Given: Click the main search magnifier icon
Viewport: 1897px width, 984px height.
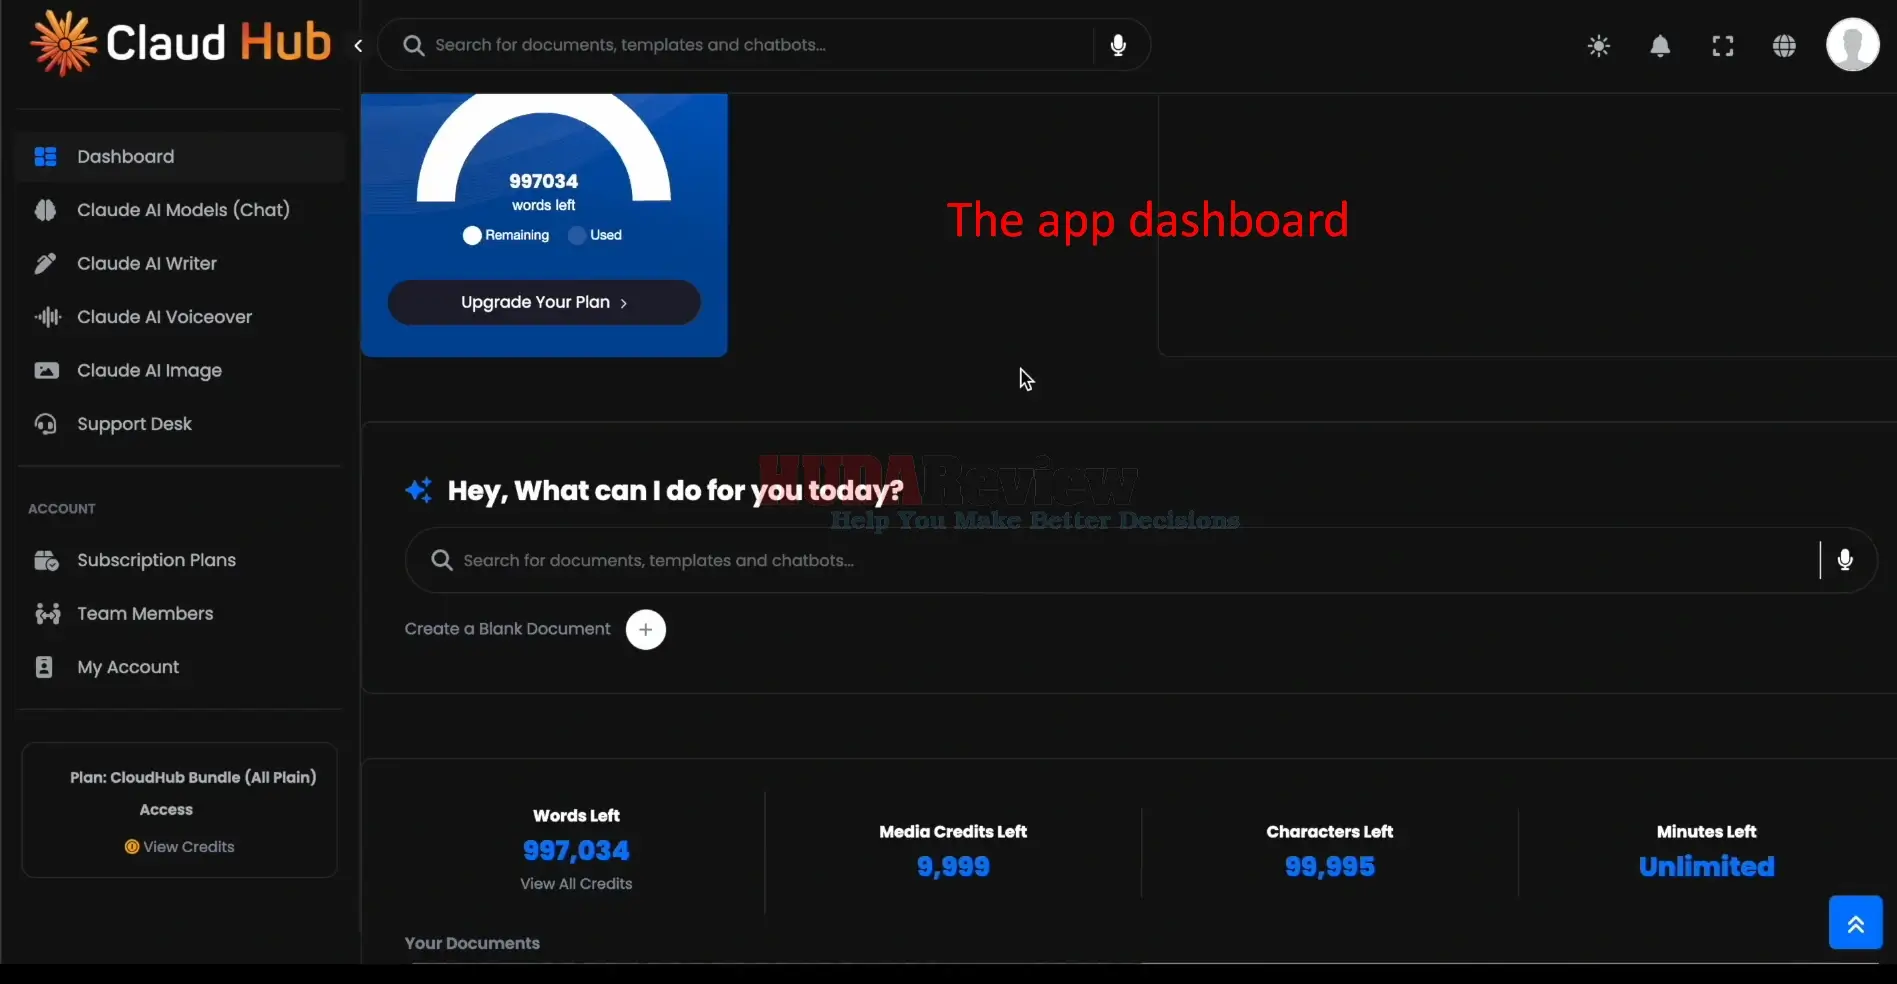Looking at the screenshot, I should click(x=441, y=560).
